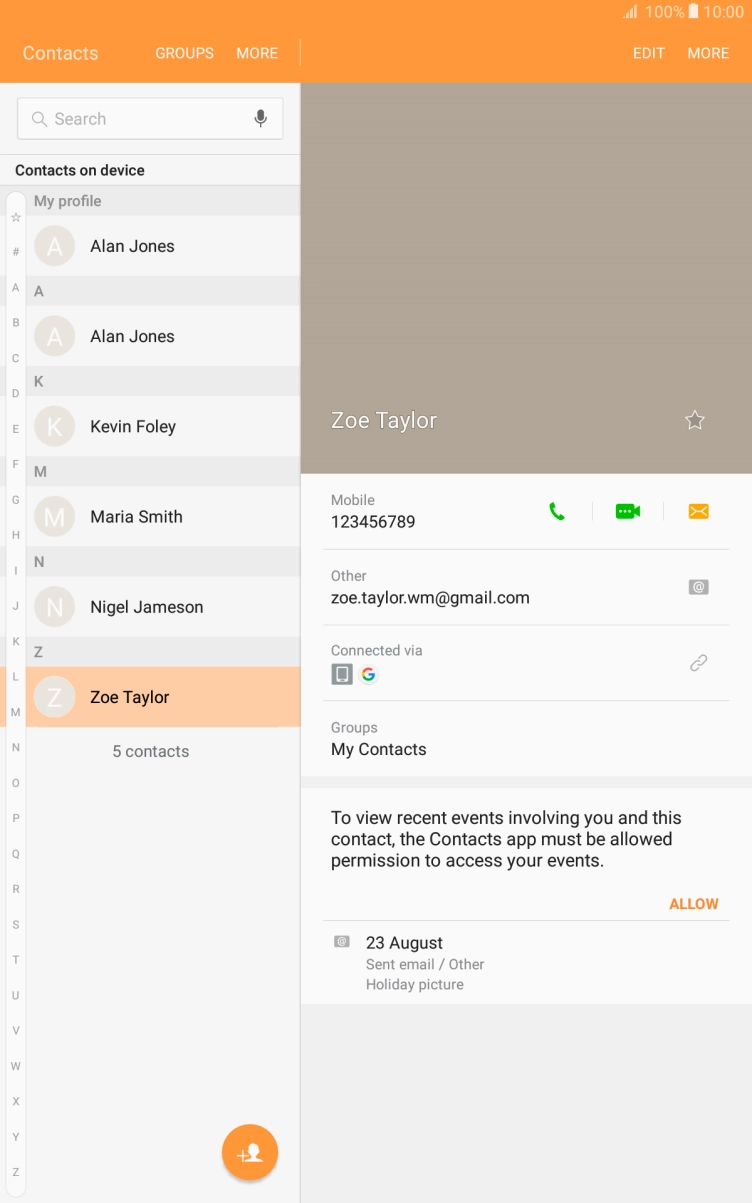Start video call with Zoe Taylor
The height and width of the screenshot is (1203, 752).
(627, 511)
